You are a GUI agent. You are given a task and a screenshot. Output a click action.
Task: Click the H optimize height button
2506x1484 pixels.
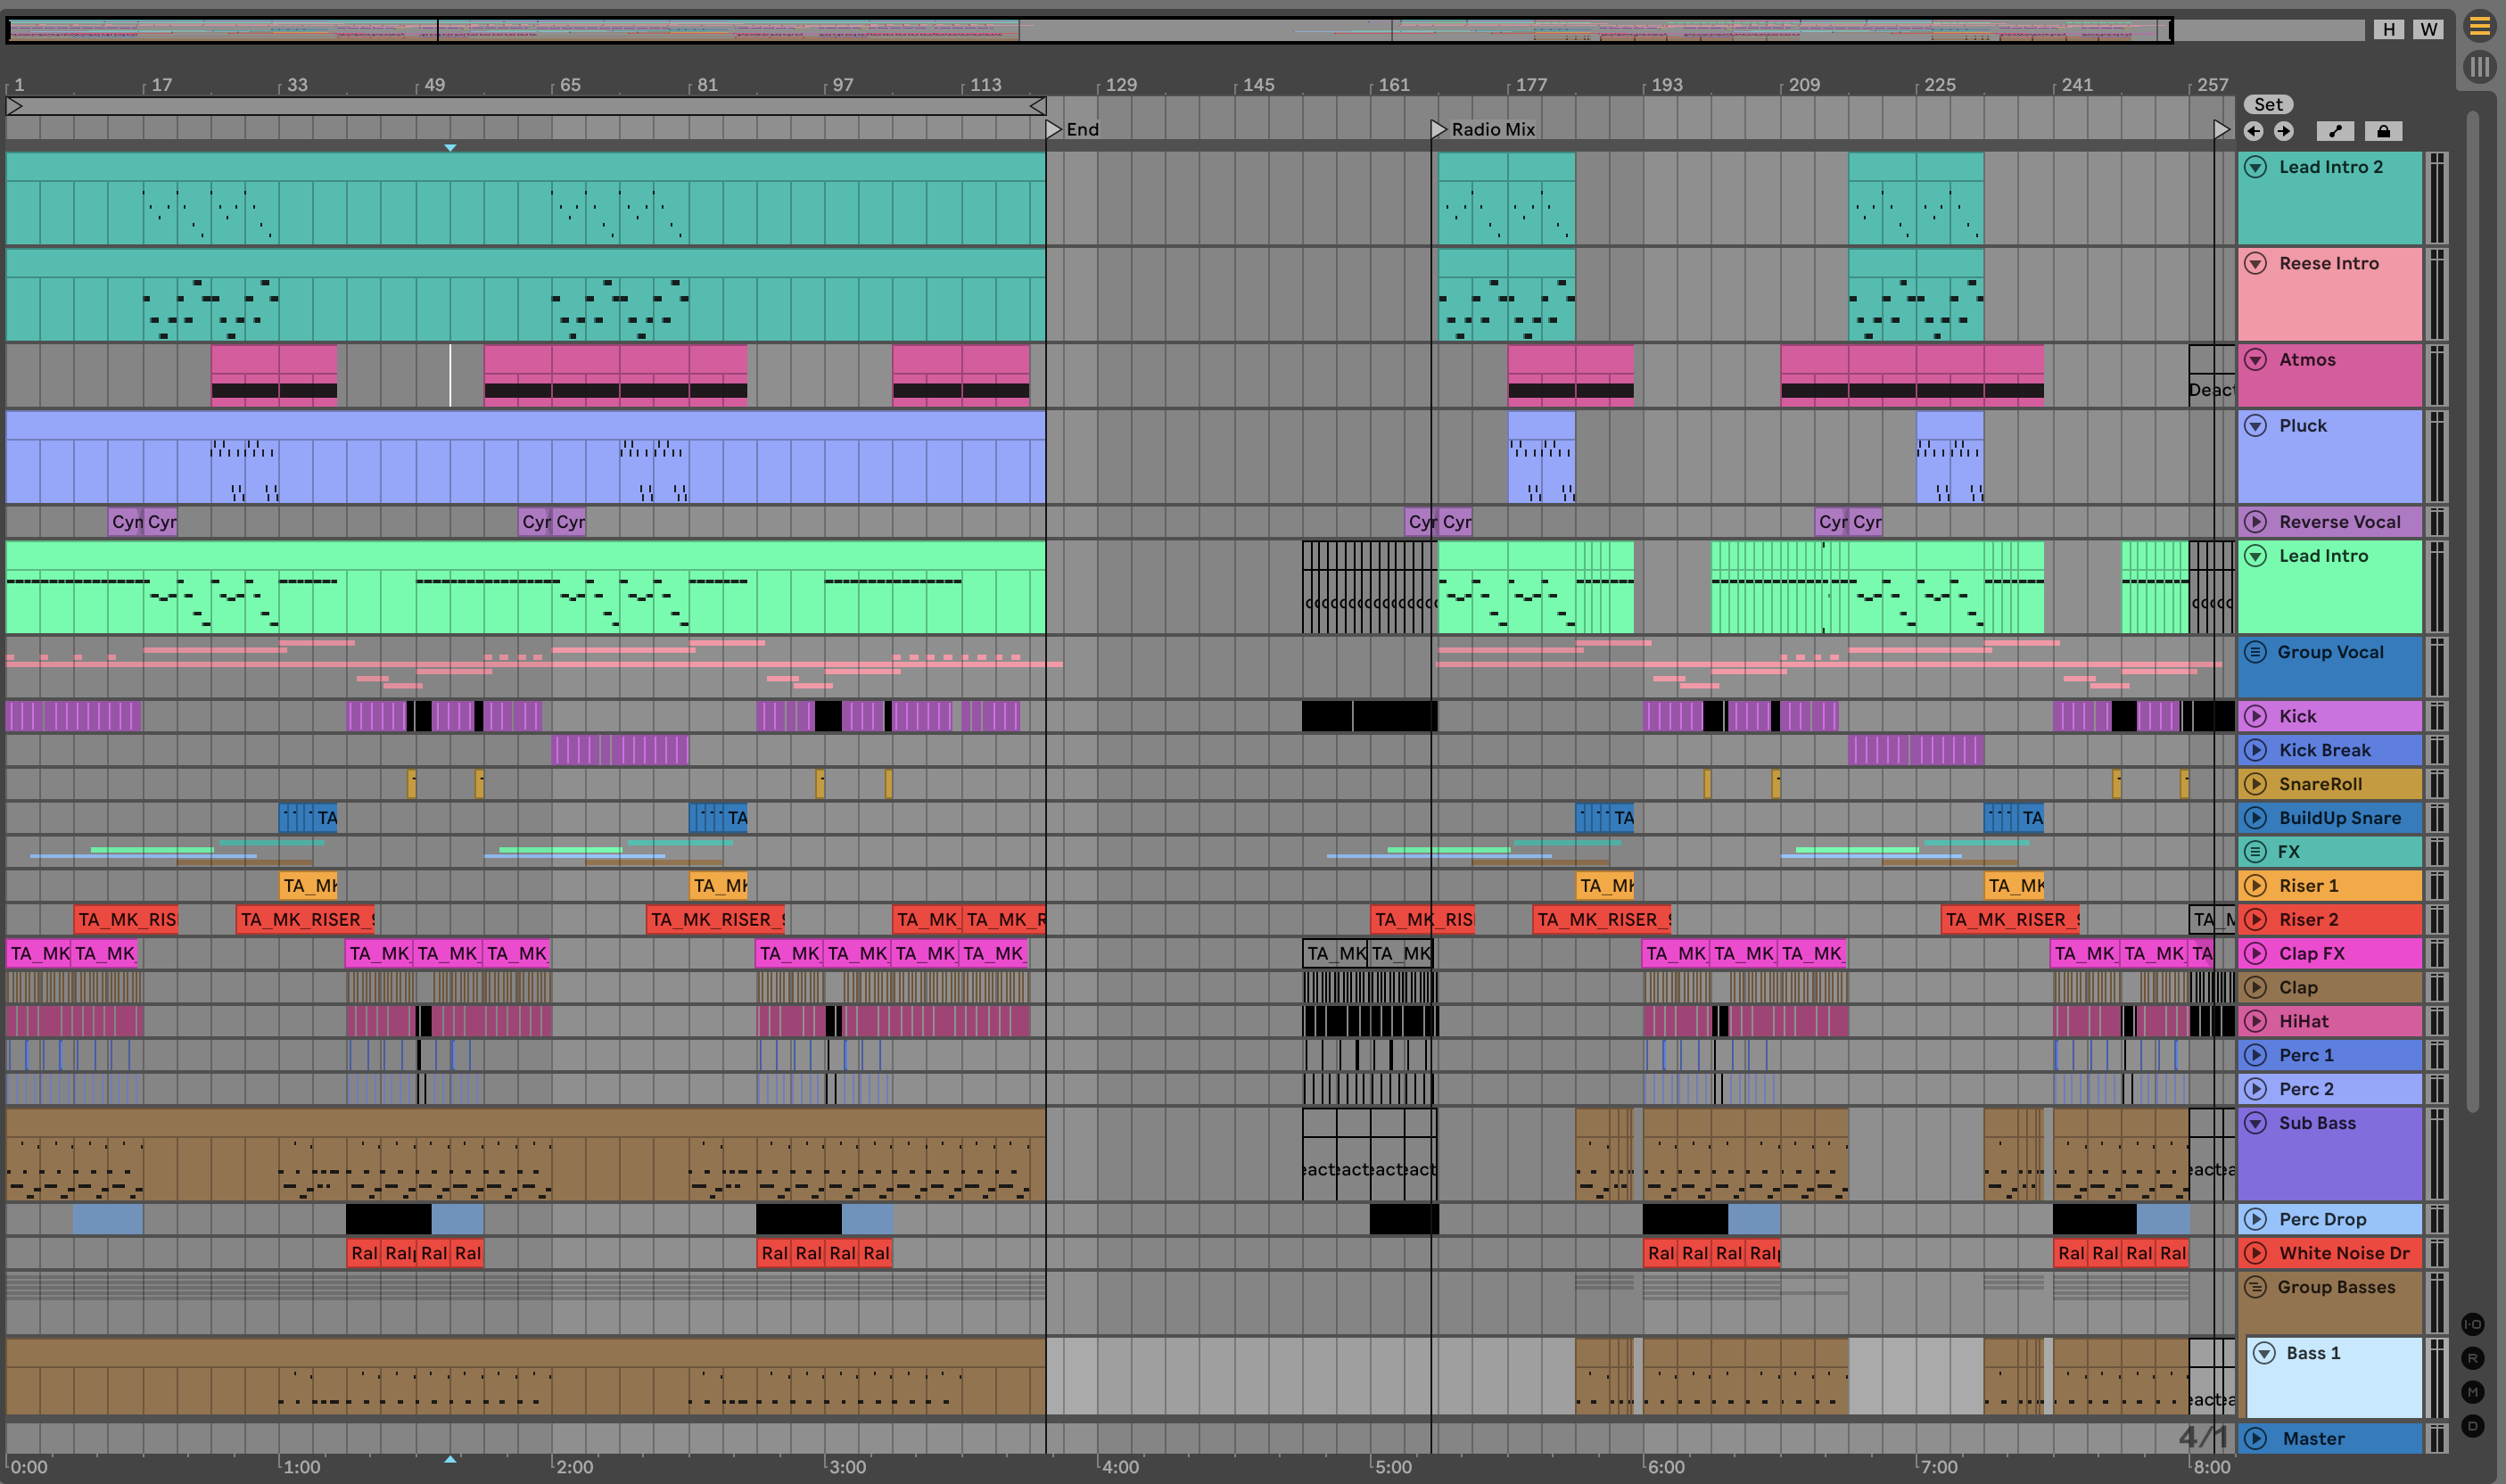2389,29
